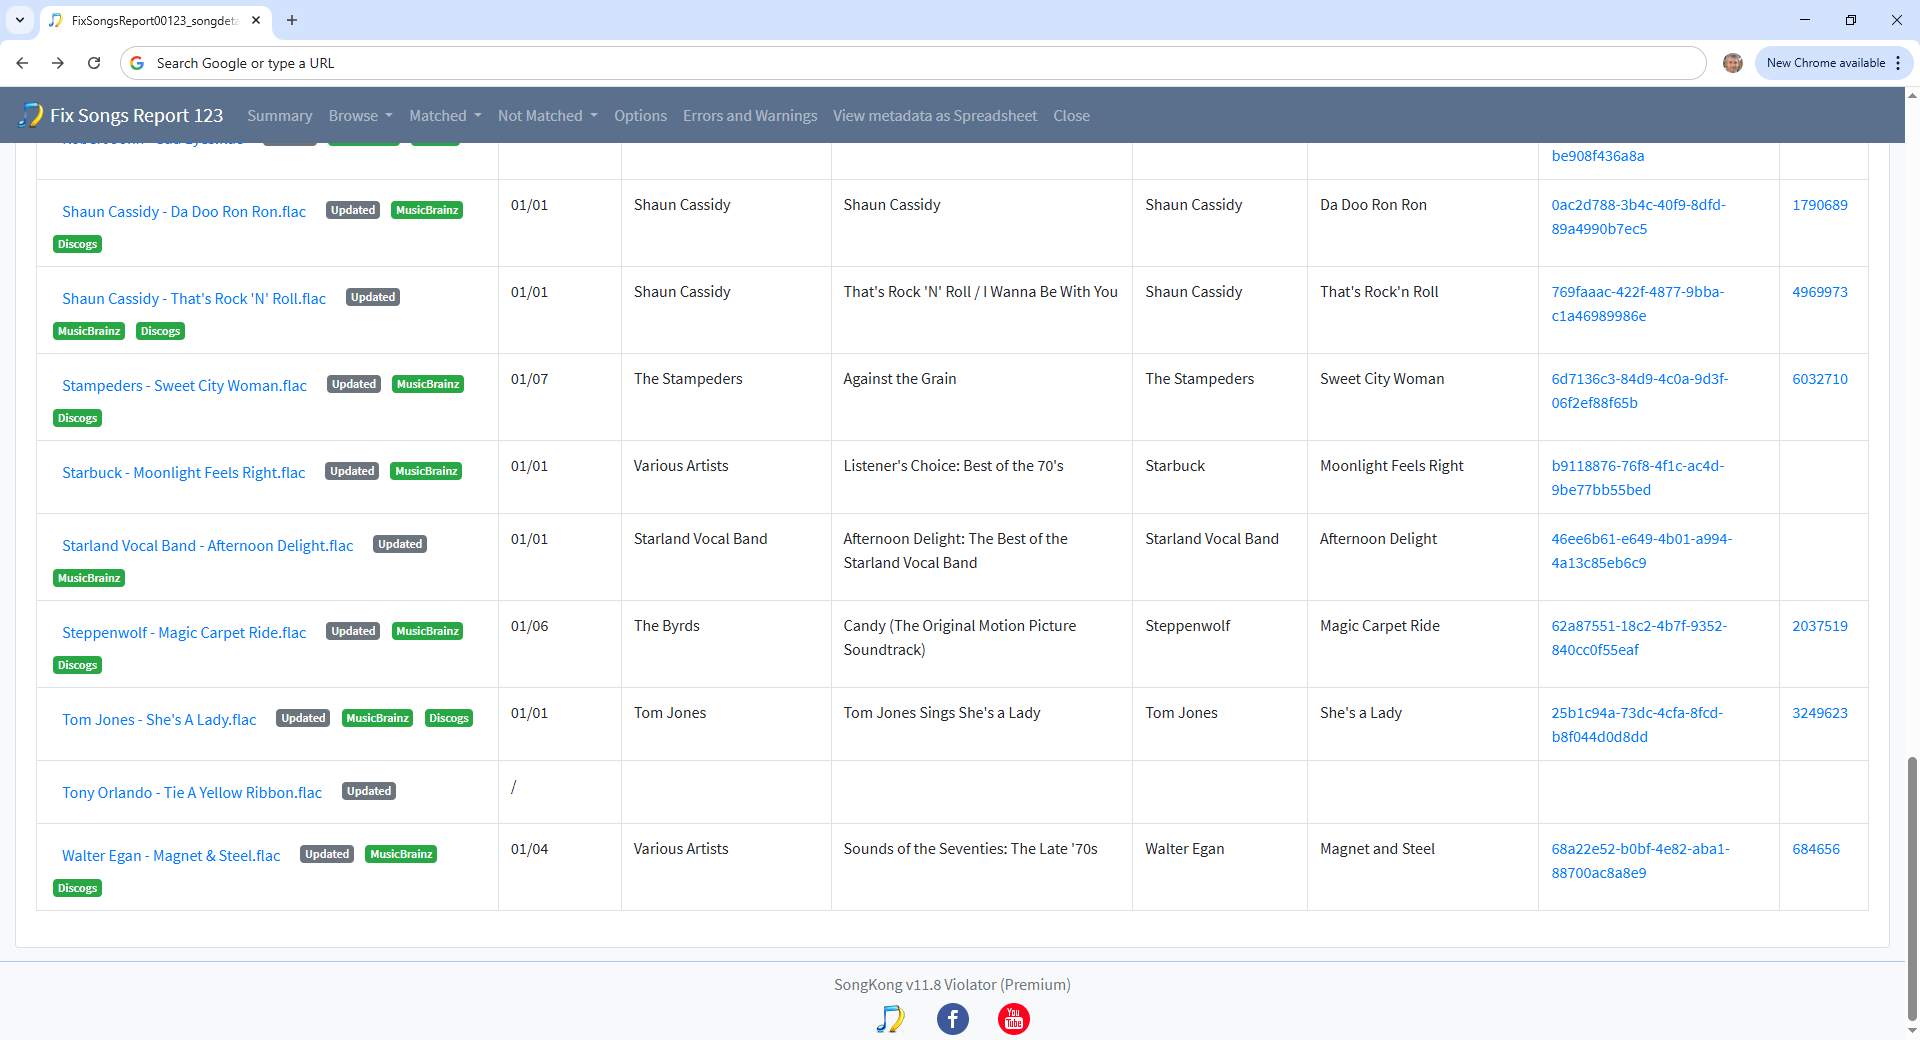
Task: Open Chrome three-dot menu
Action: pos(1898,63)
